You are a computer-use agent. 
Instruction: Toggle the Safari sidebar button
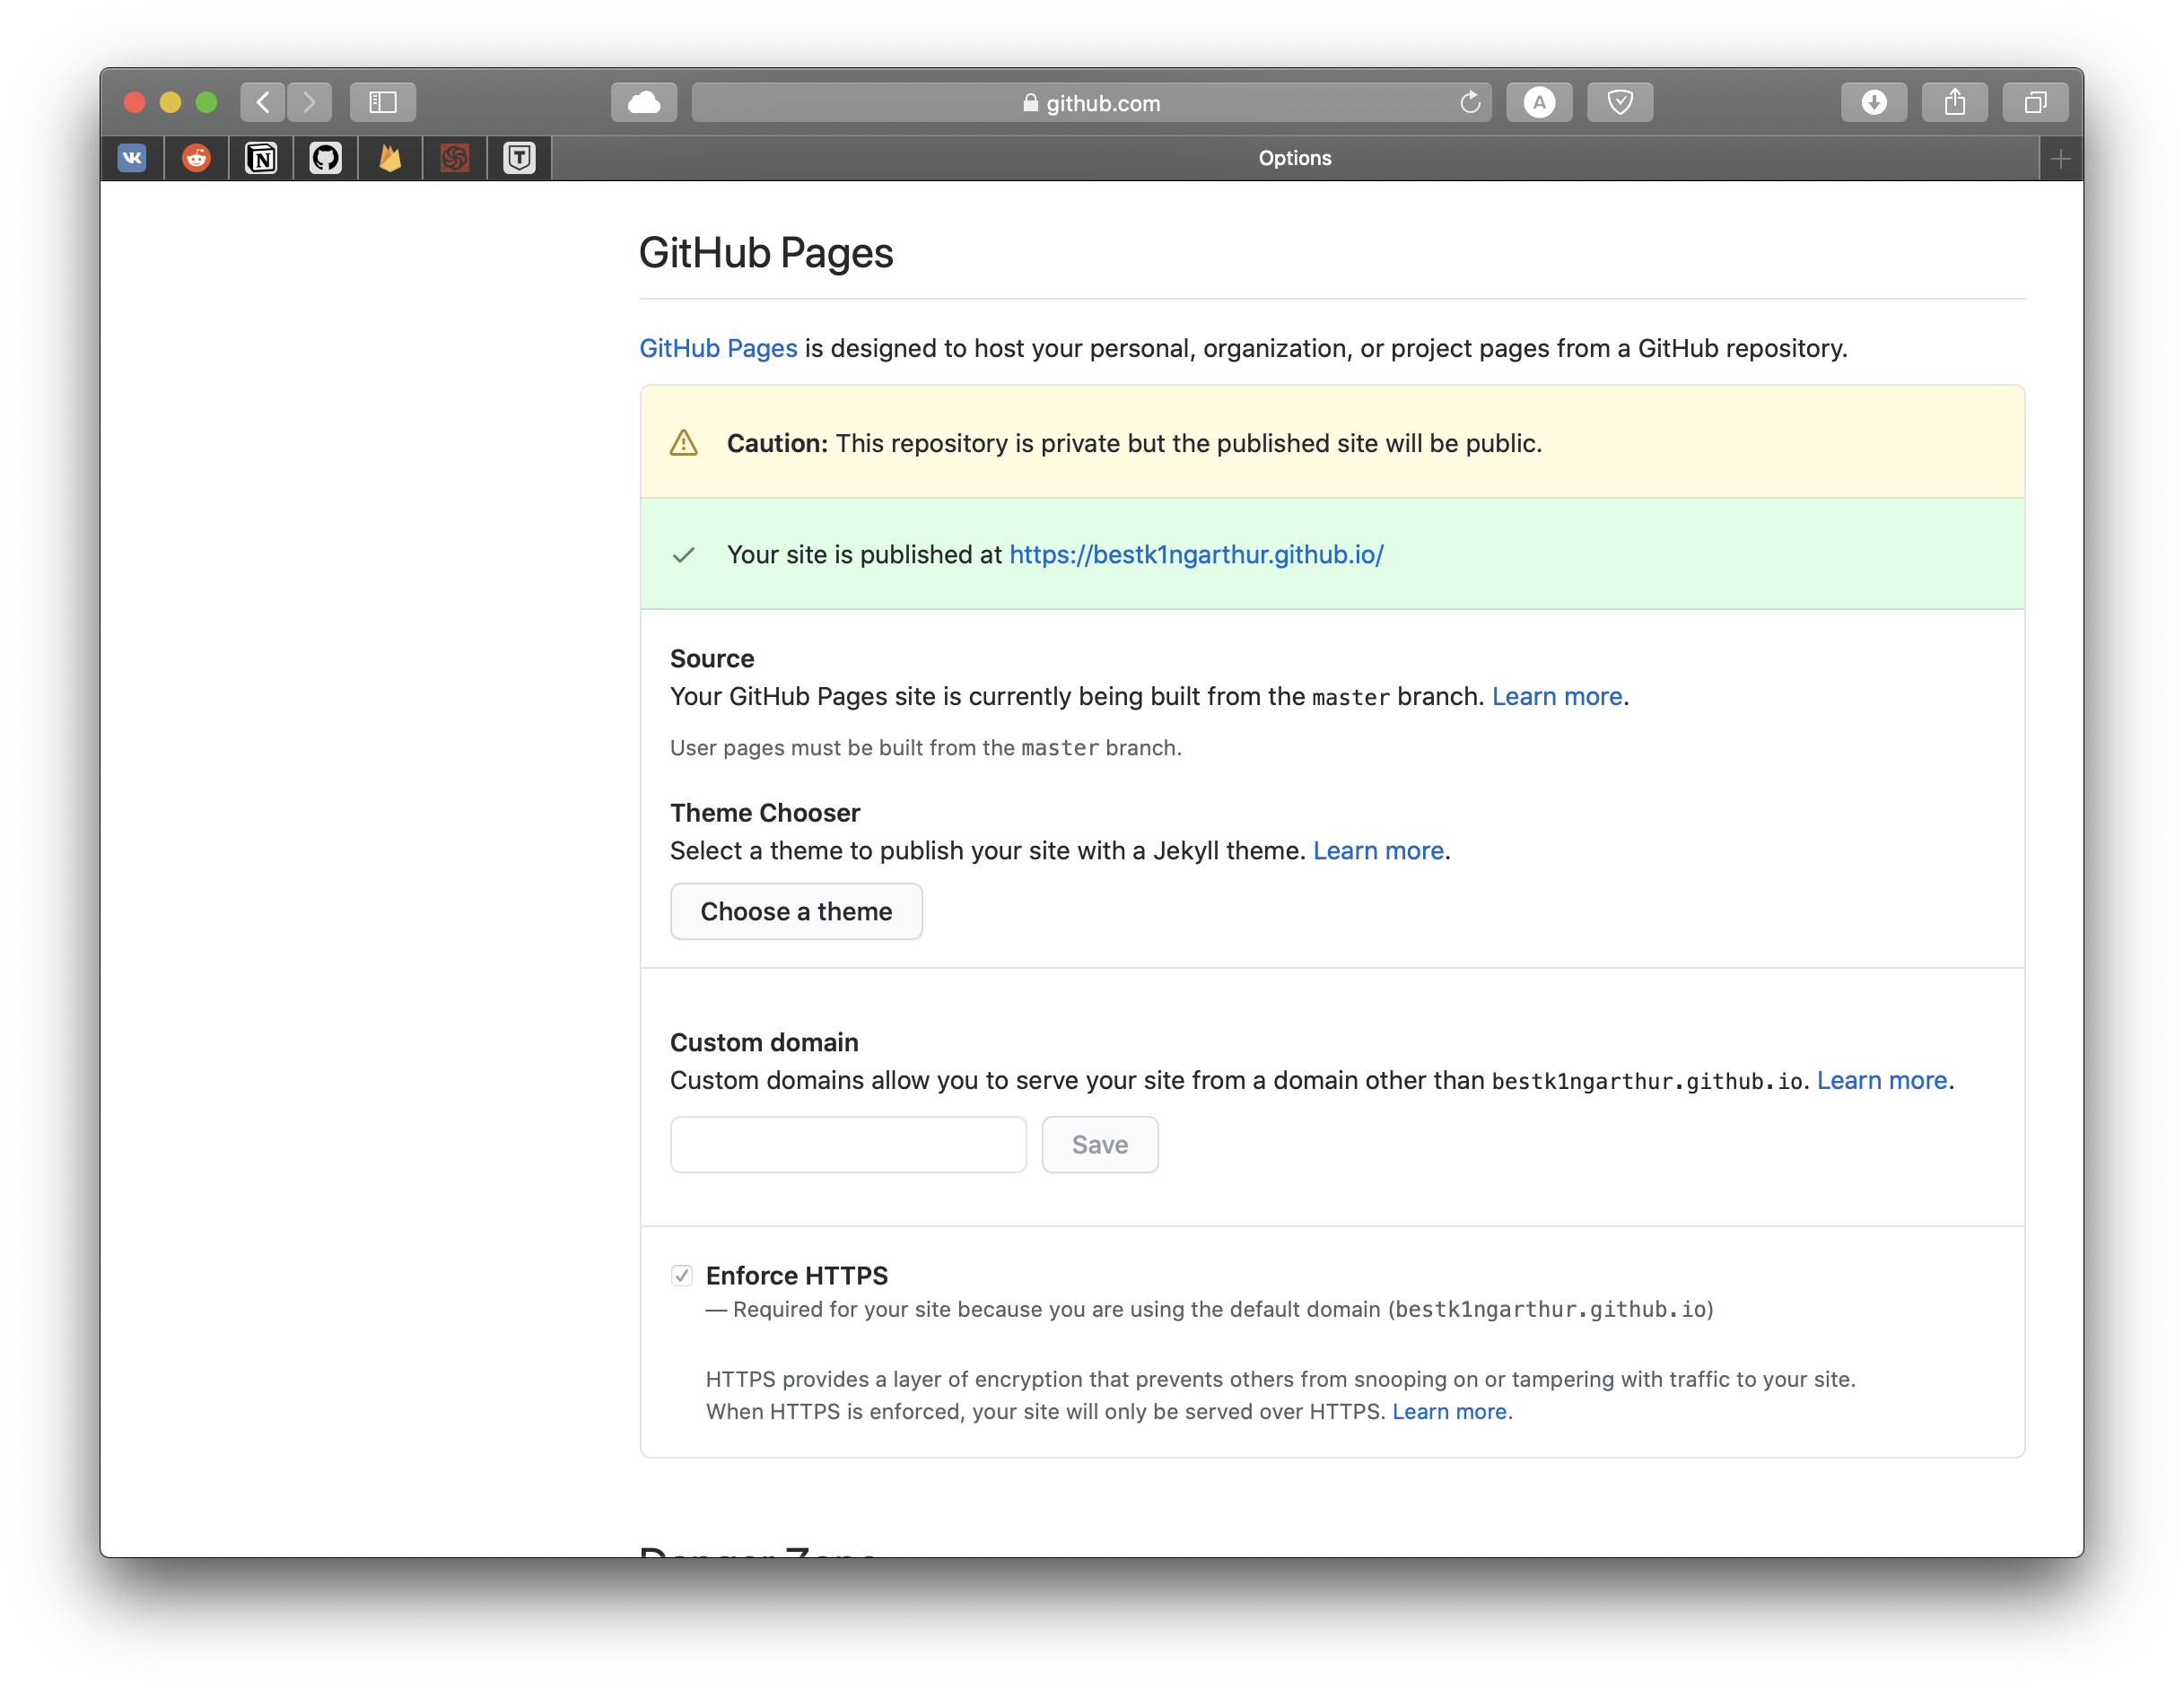click(x=383, y=102)
